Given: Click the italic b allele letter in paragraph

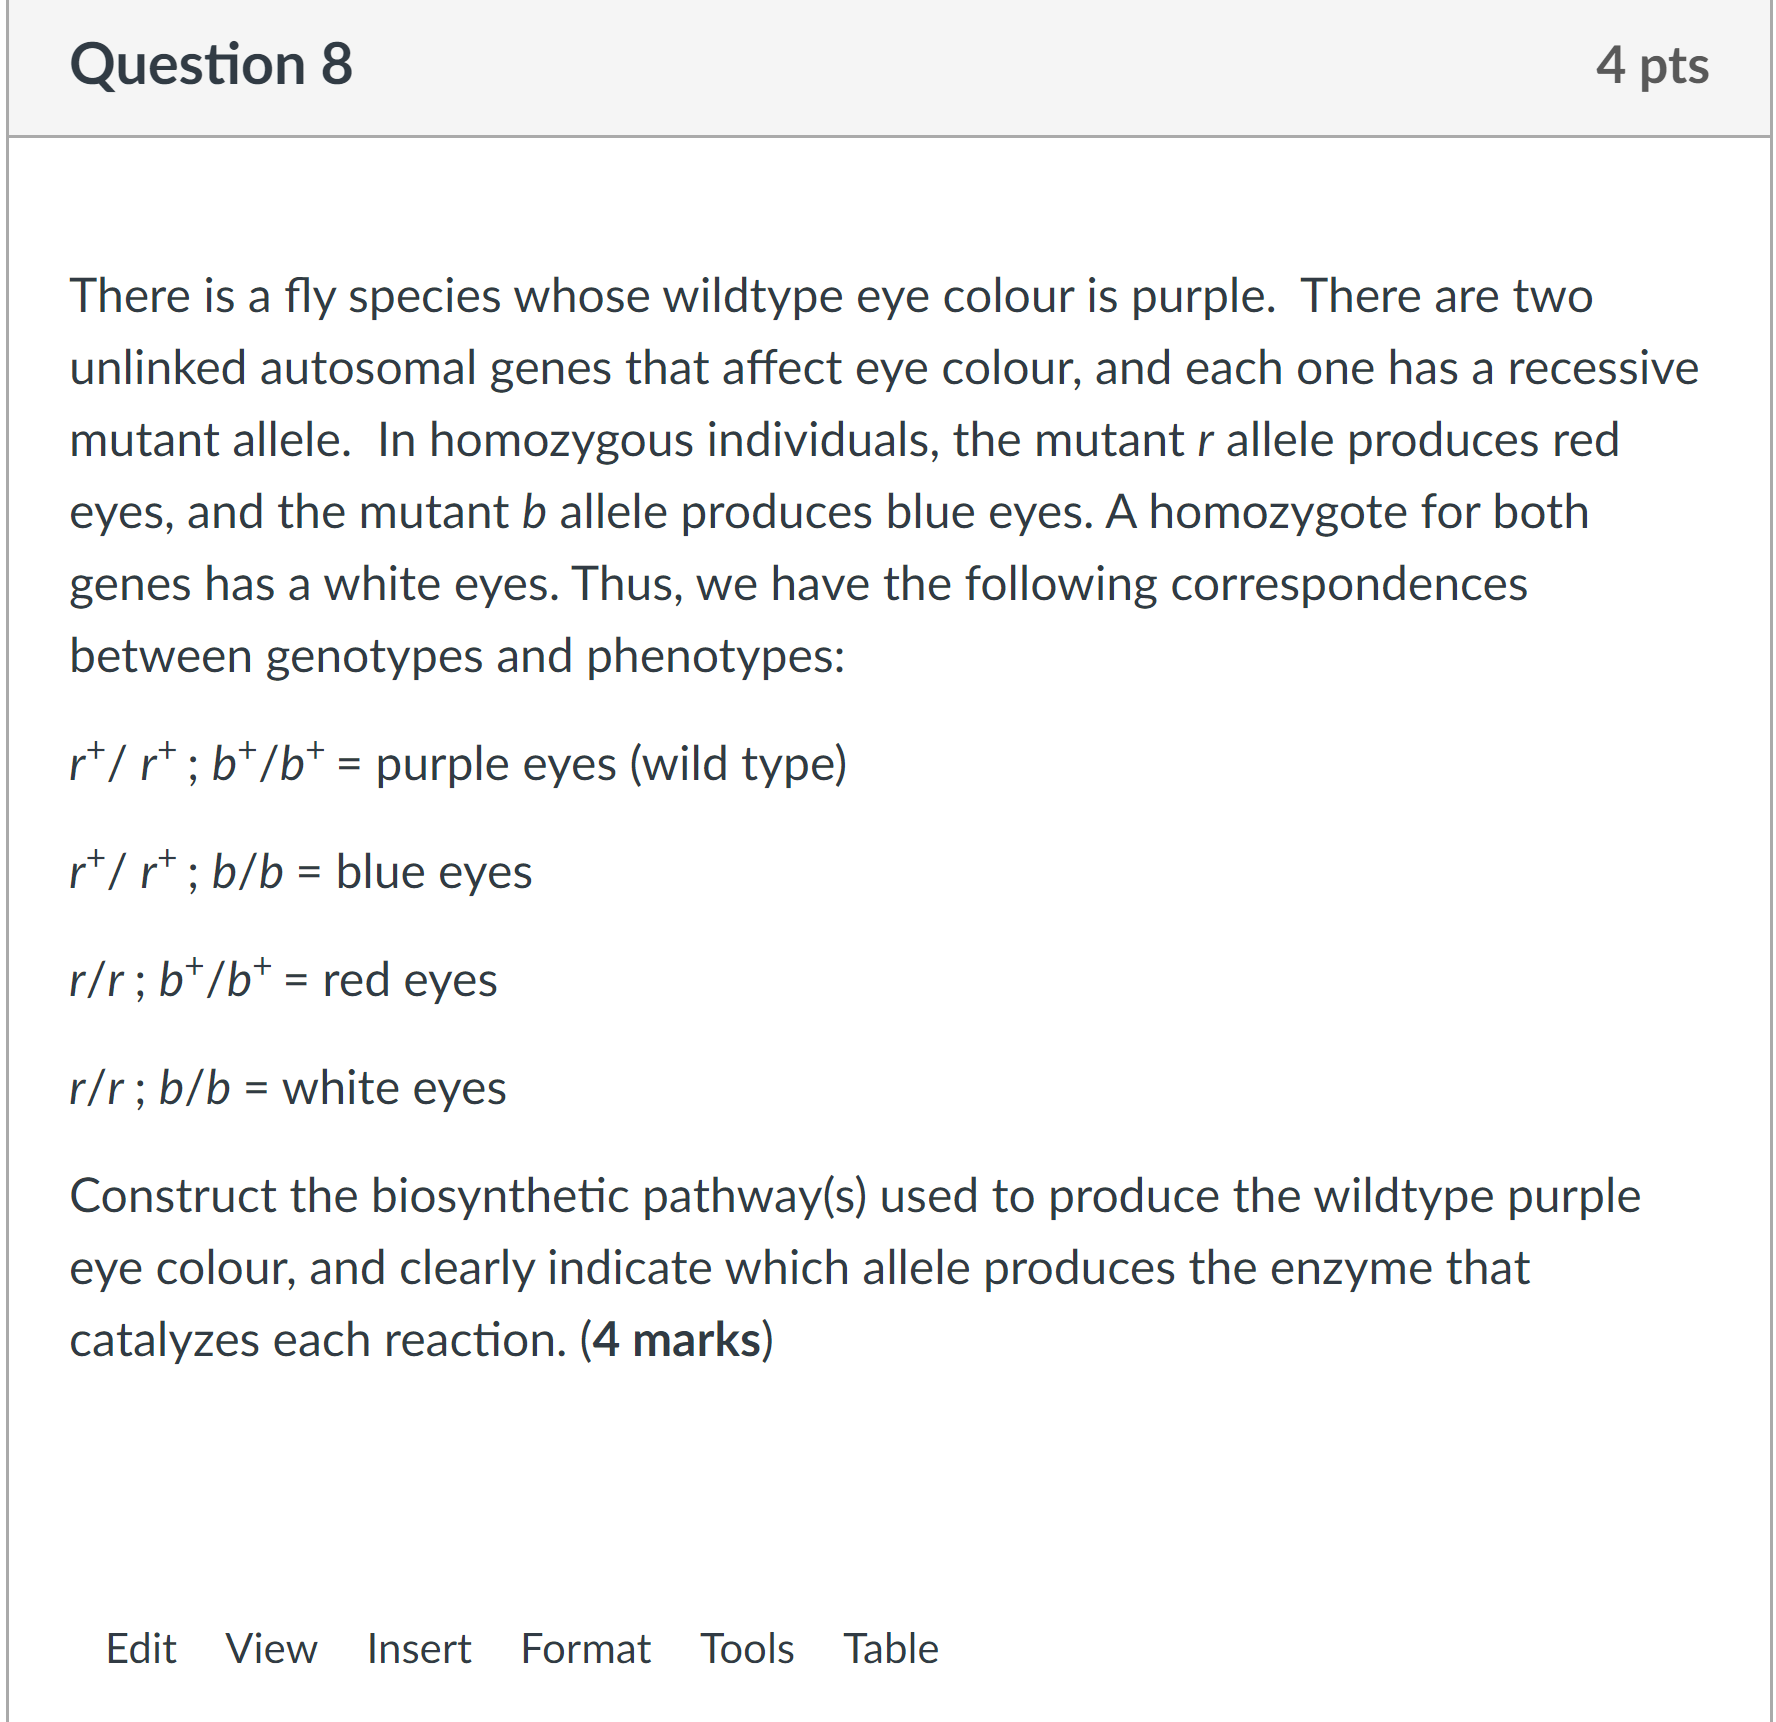Looking at the screenshot, I should (534, 512).
